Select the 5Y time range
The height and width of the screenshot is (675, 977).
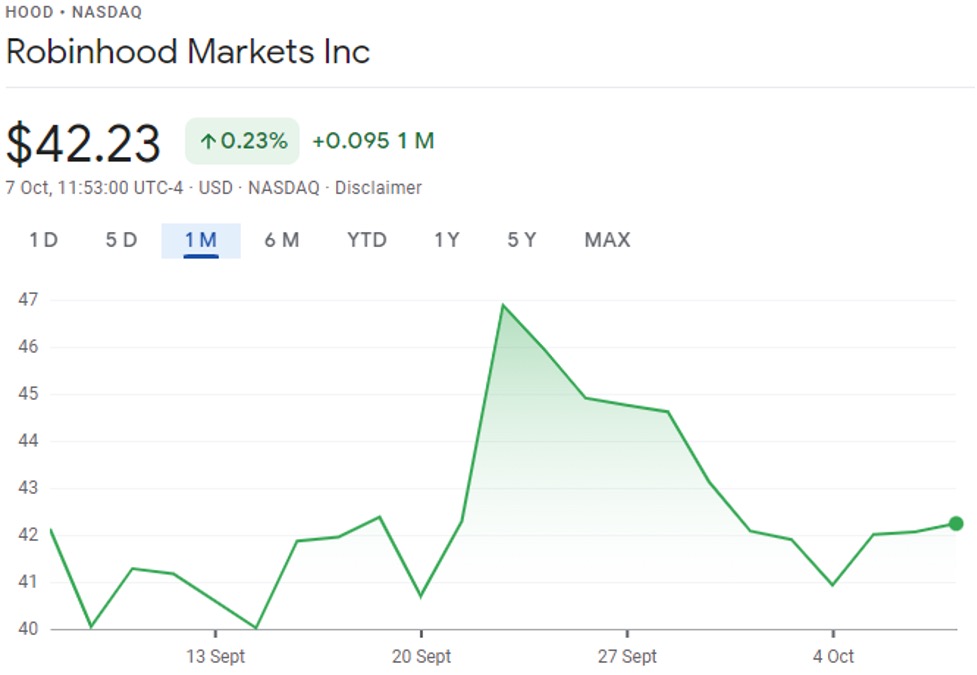click(x=522, y=240)
